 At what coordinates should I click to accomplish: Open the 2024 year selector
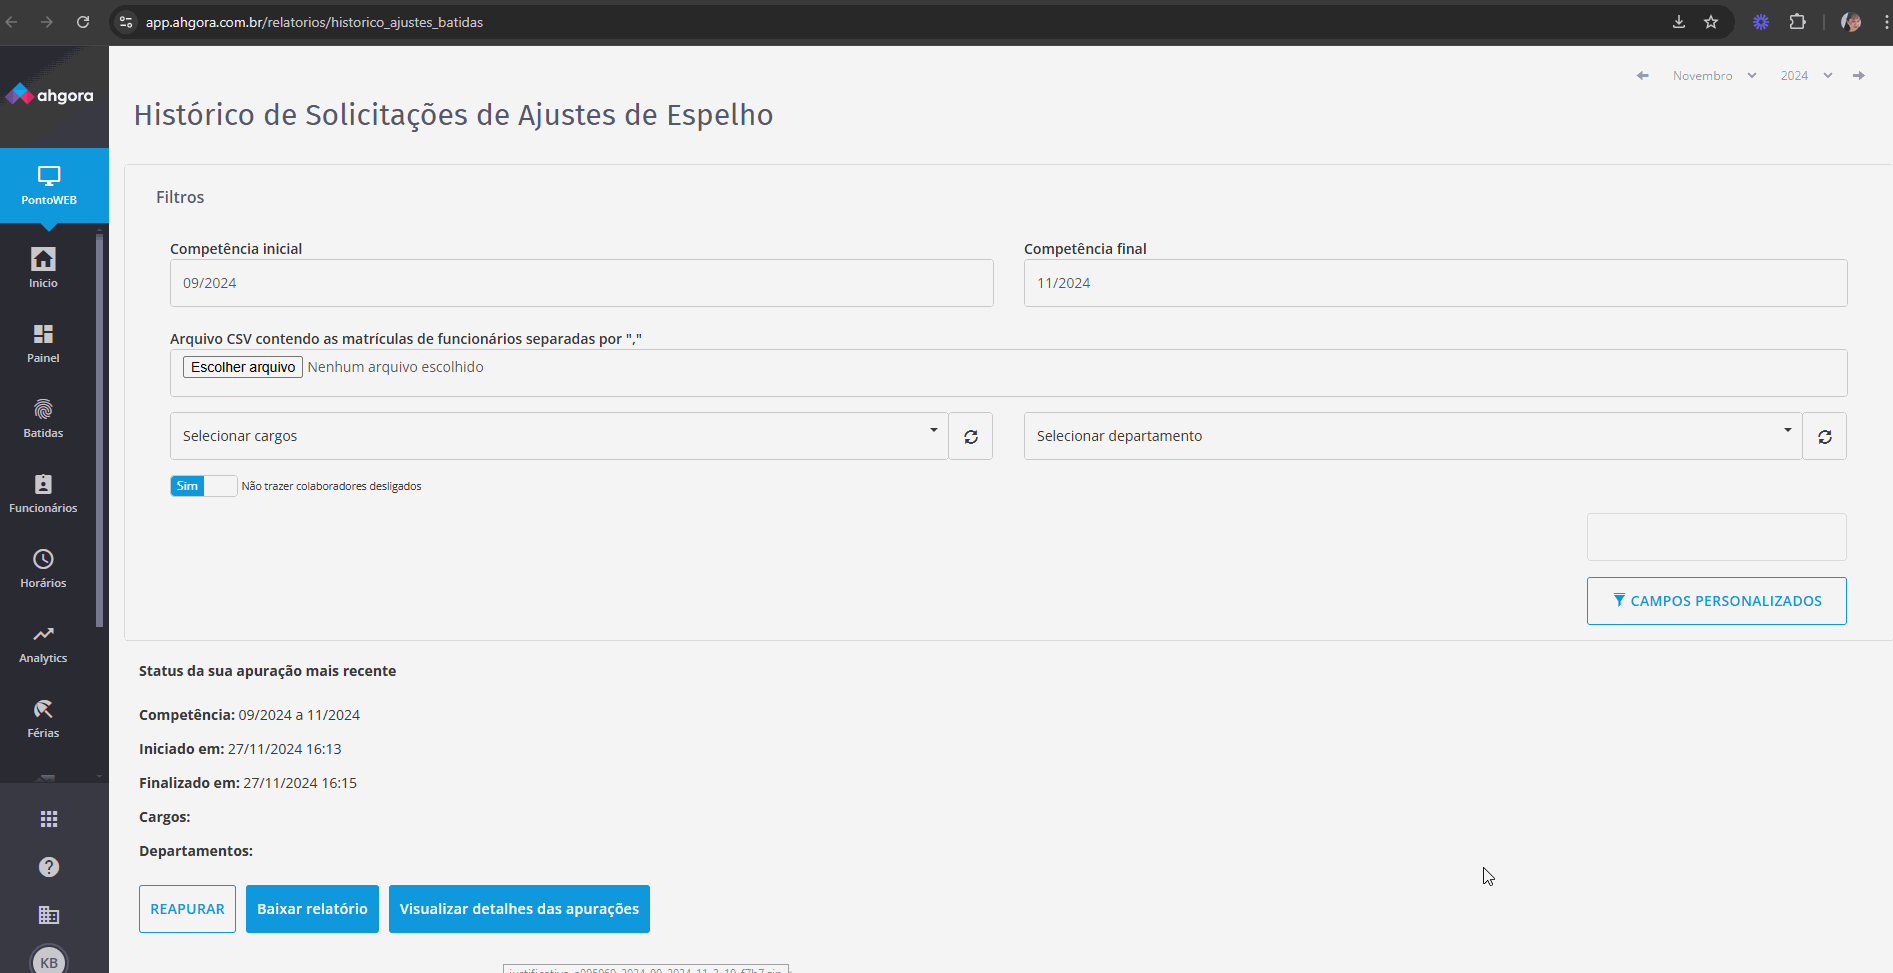pyautogui.click(x=1806, y=75)
